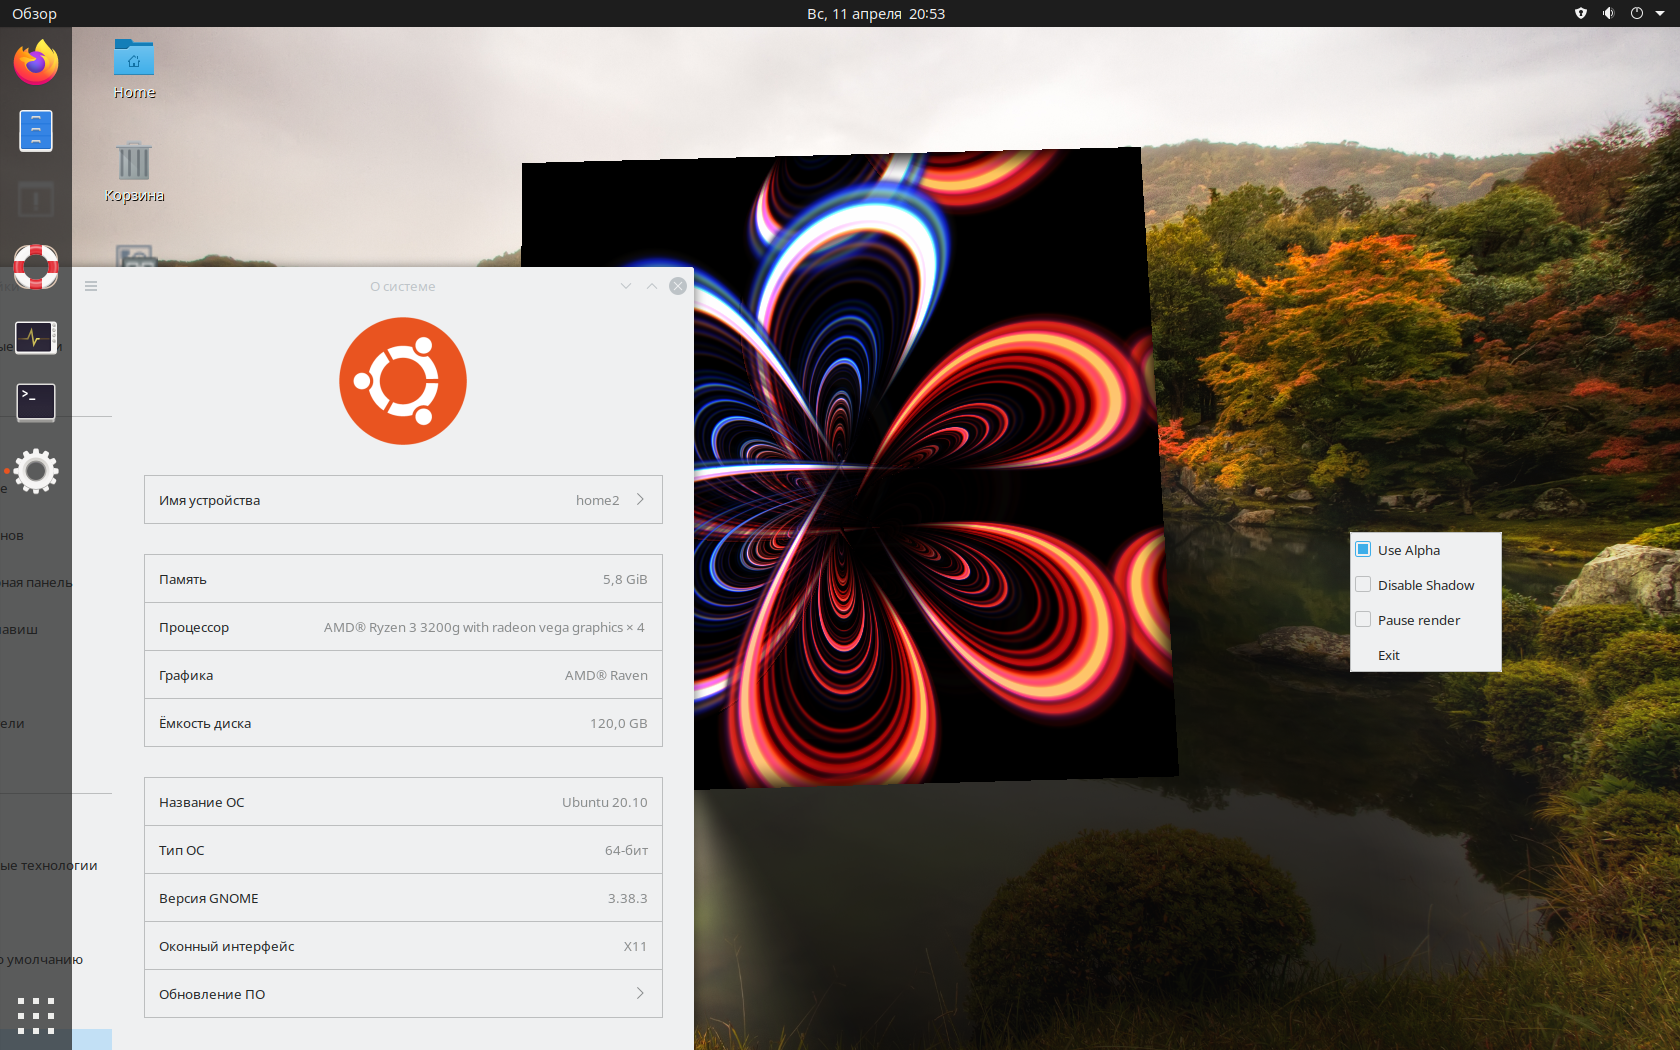The height and width of the screenshot is (1050, 1680).
Task: Toggle the Use Alpha checkbox
Action: [x=1363, y=549]
